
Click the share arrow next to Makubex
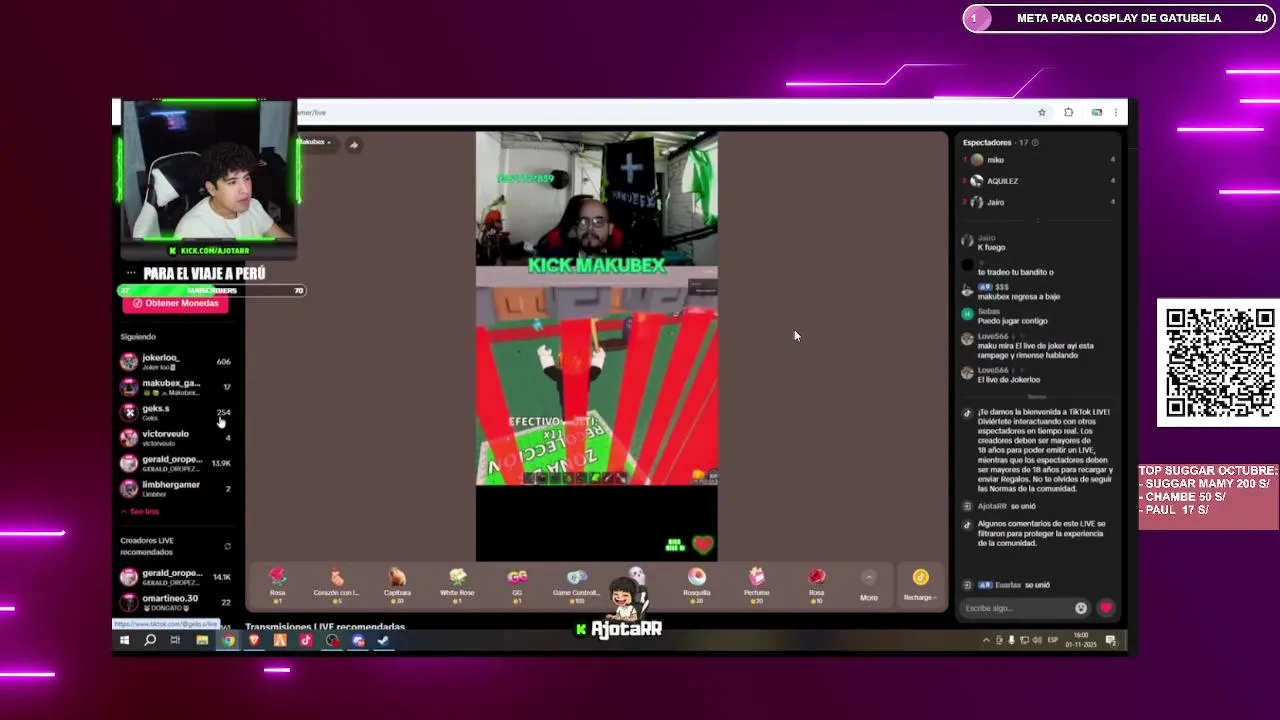(x=353, y=145)
